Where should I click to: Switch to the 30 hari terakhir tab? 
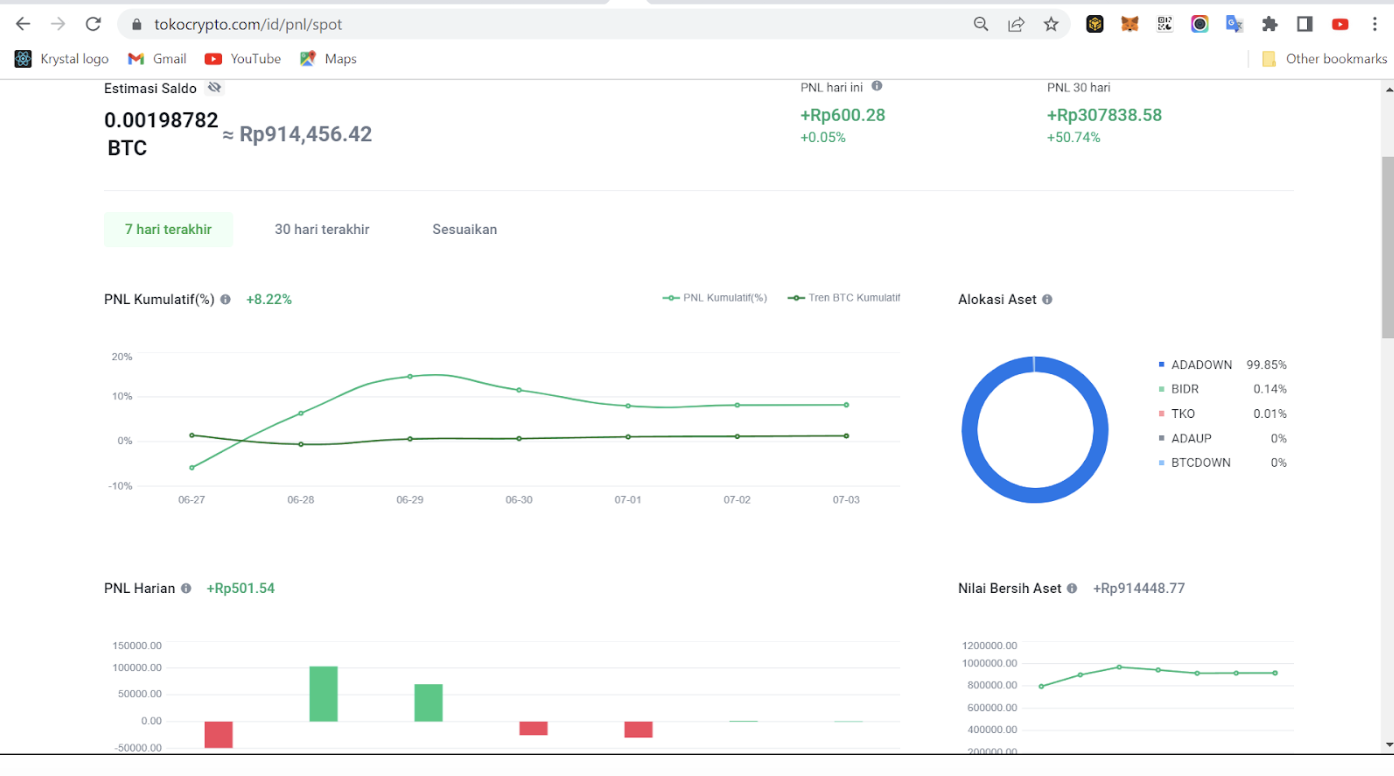pyautogui.click(x=322, y=229)
